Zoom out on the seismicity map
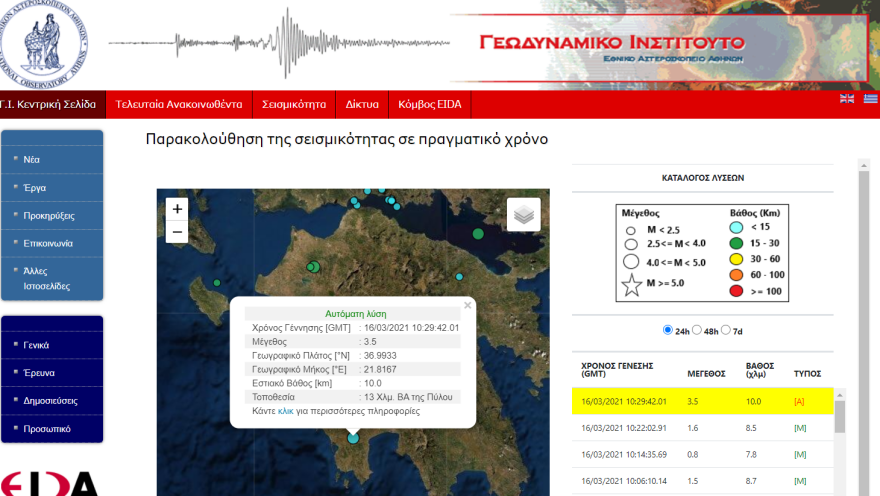Viewport: 880px width, 496px height. point(177,232)
